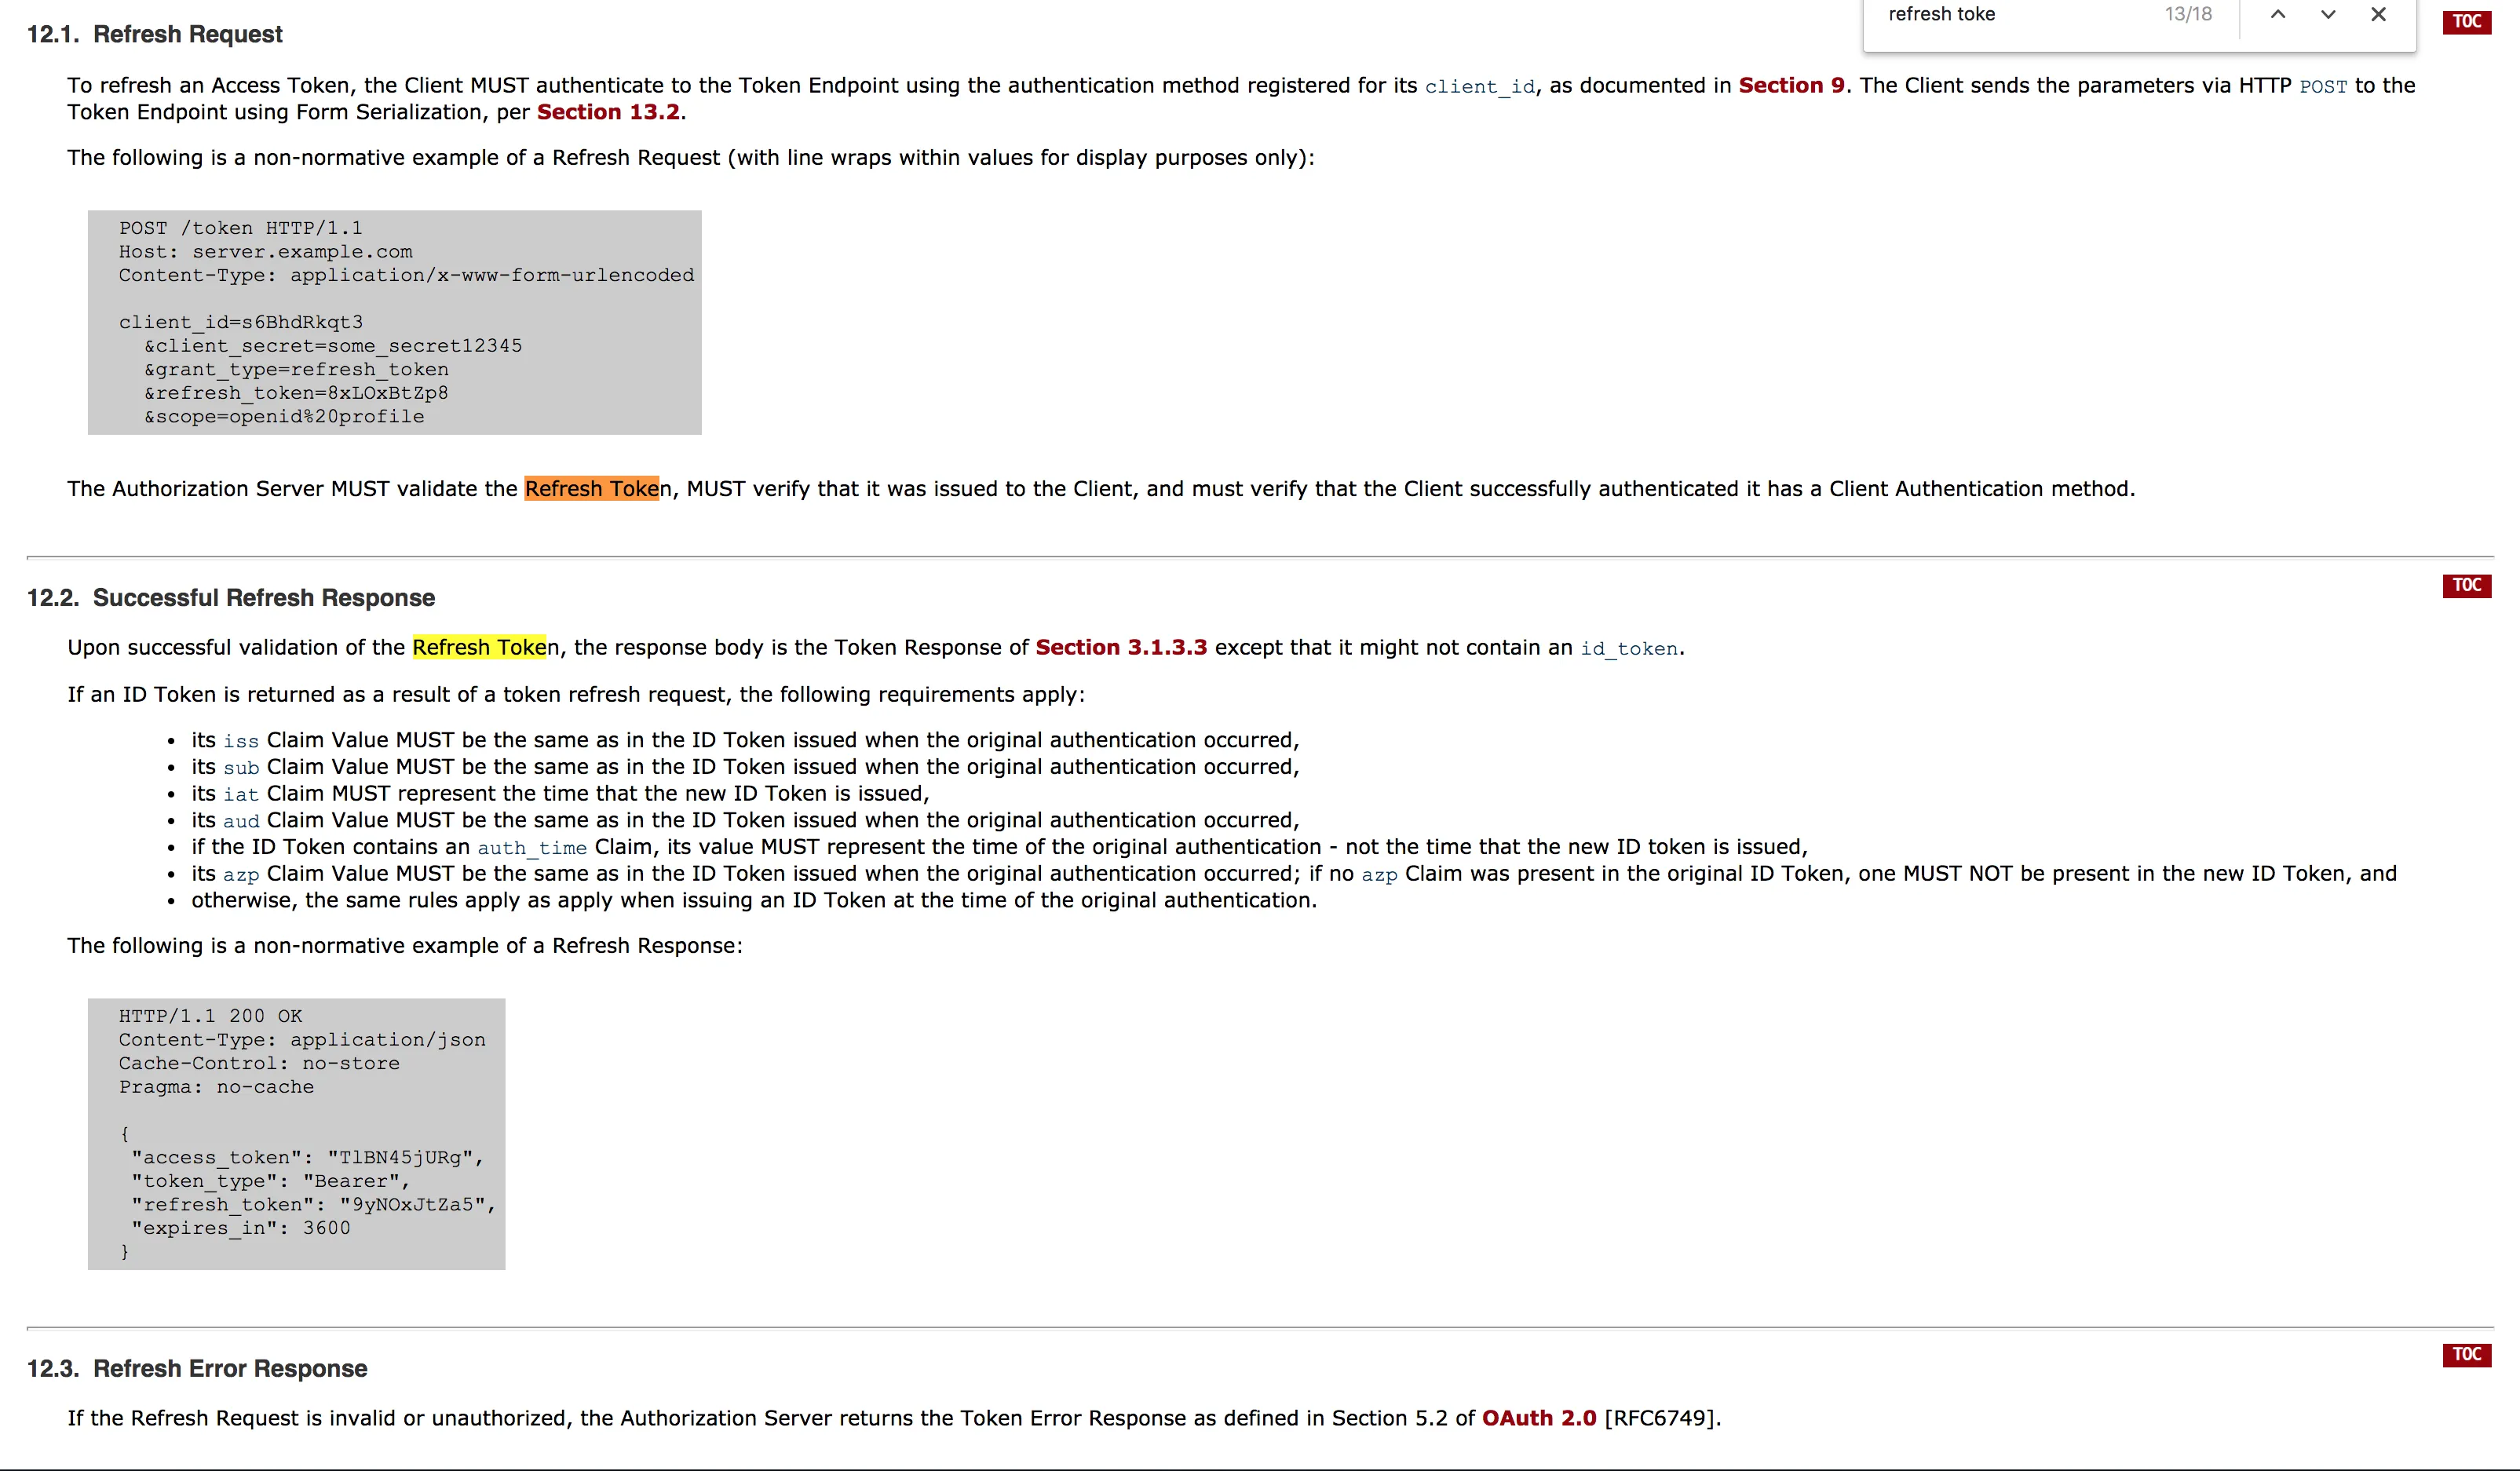Viewport: 2520px width, 1471px height.
Task: Click the 12.3 Refresh Error Response heading
Action: [197, 1368]
